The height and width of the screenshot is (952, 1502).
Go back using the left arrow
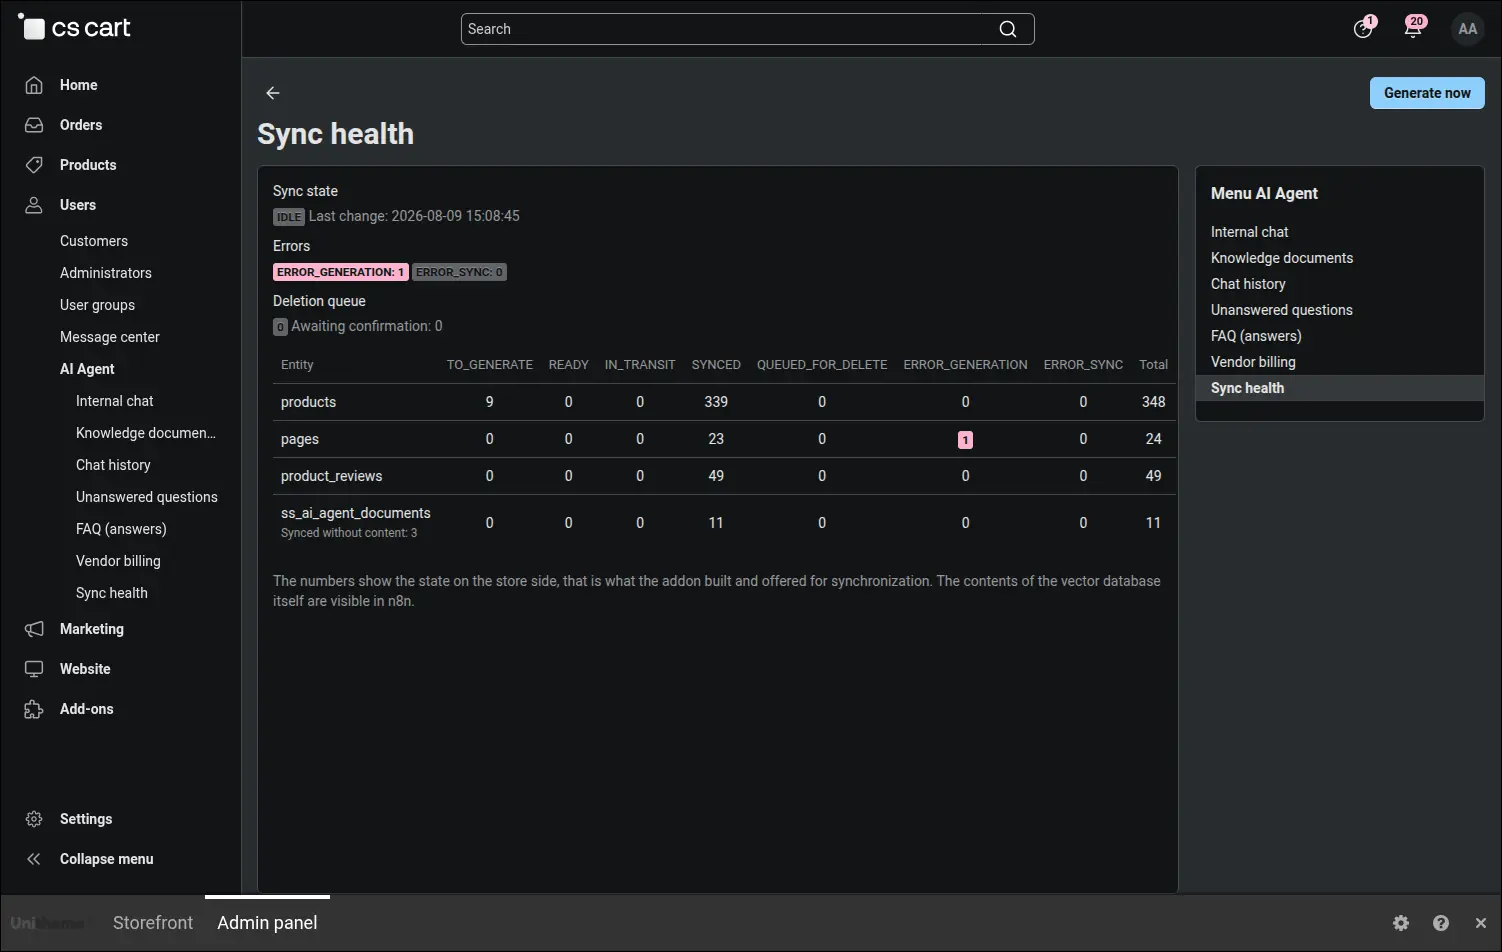click(273, 93)
